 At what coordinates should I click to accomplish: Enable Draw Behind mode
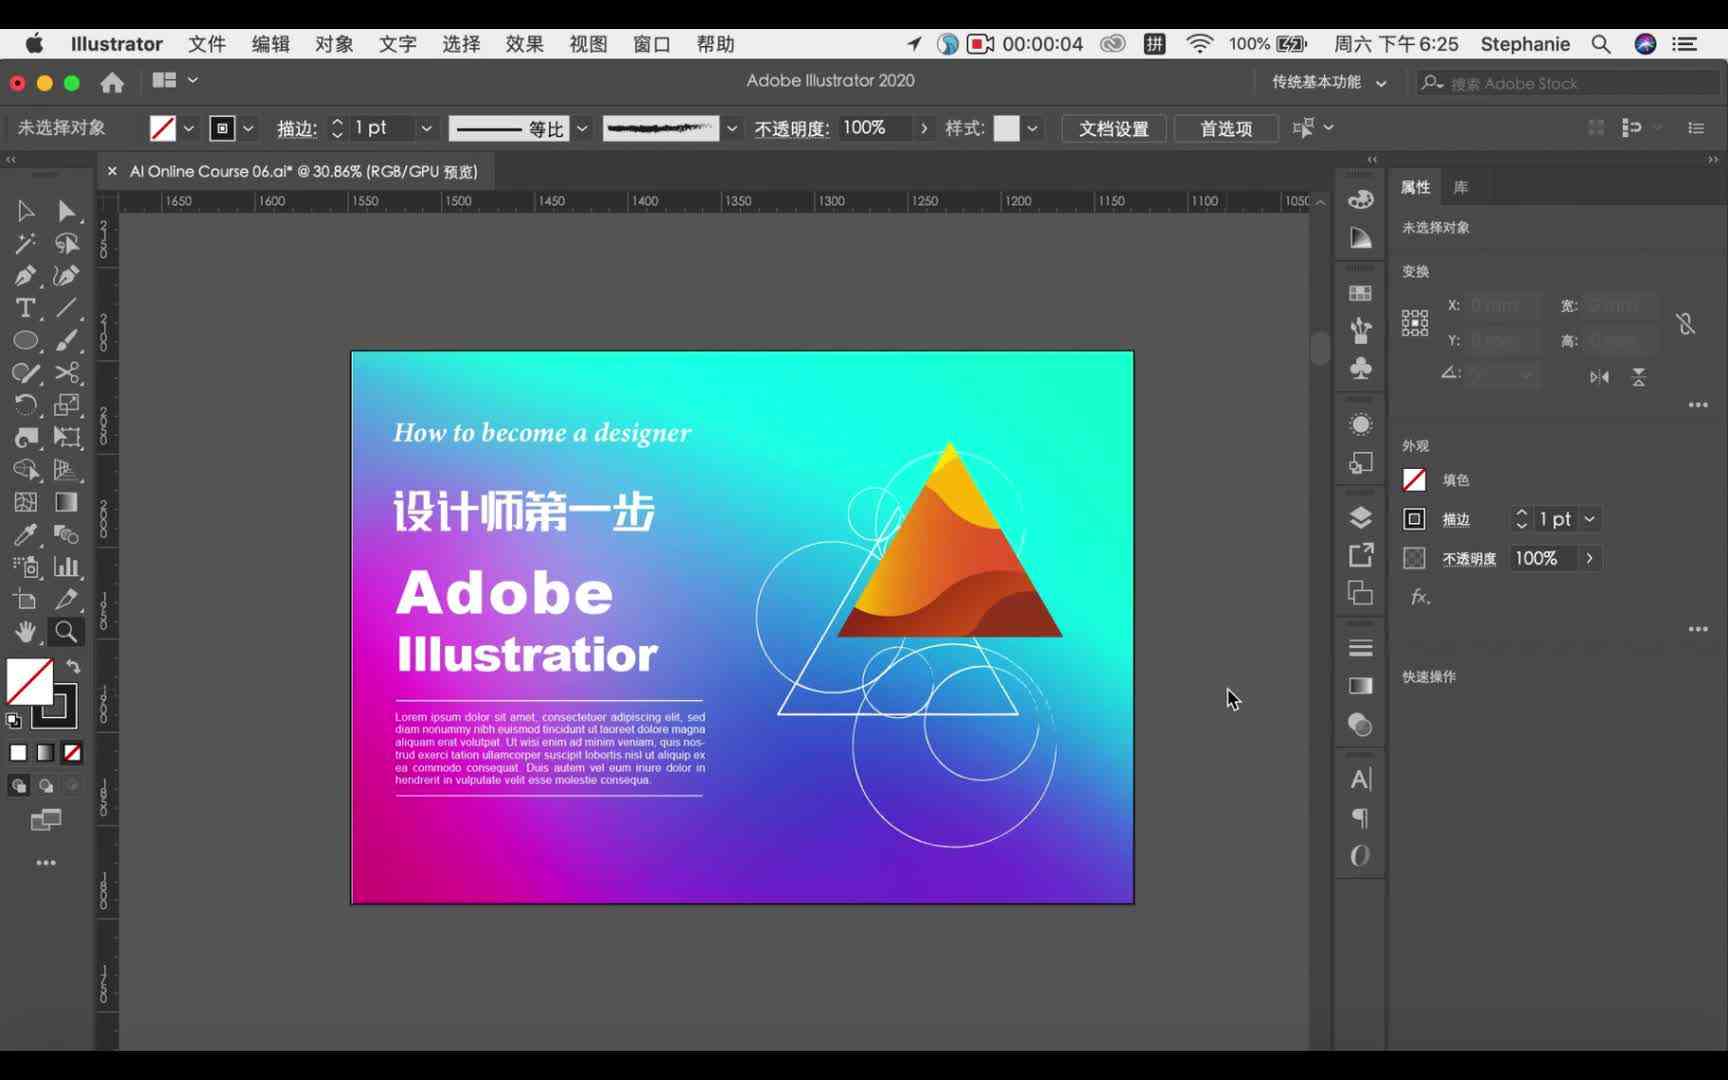[45, 786]
